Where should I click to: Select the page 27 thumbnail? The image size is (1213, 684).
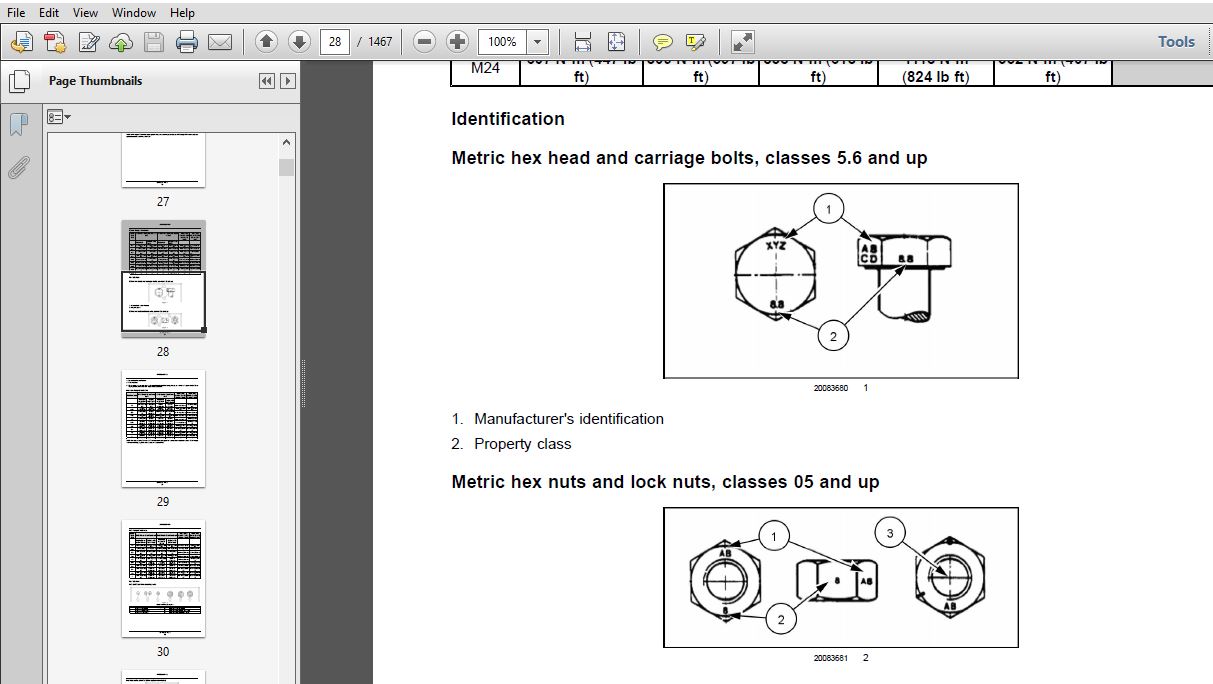pos(163,160)
